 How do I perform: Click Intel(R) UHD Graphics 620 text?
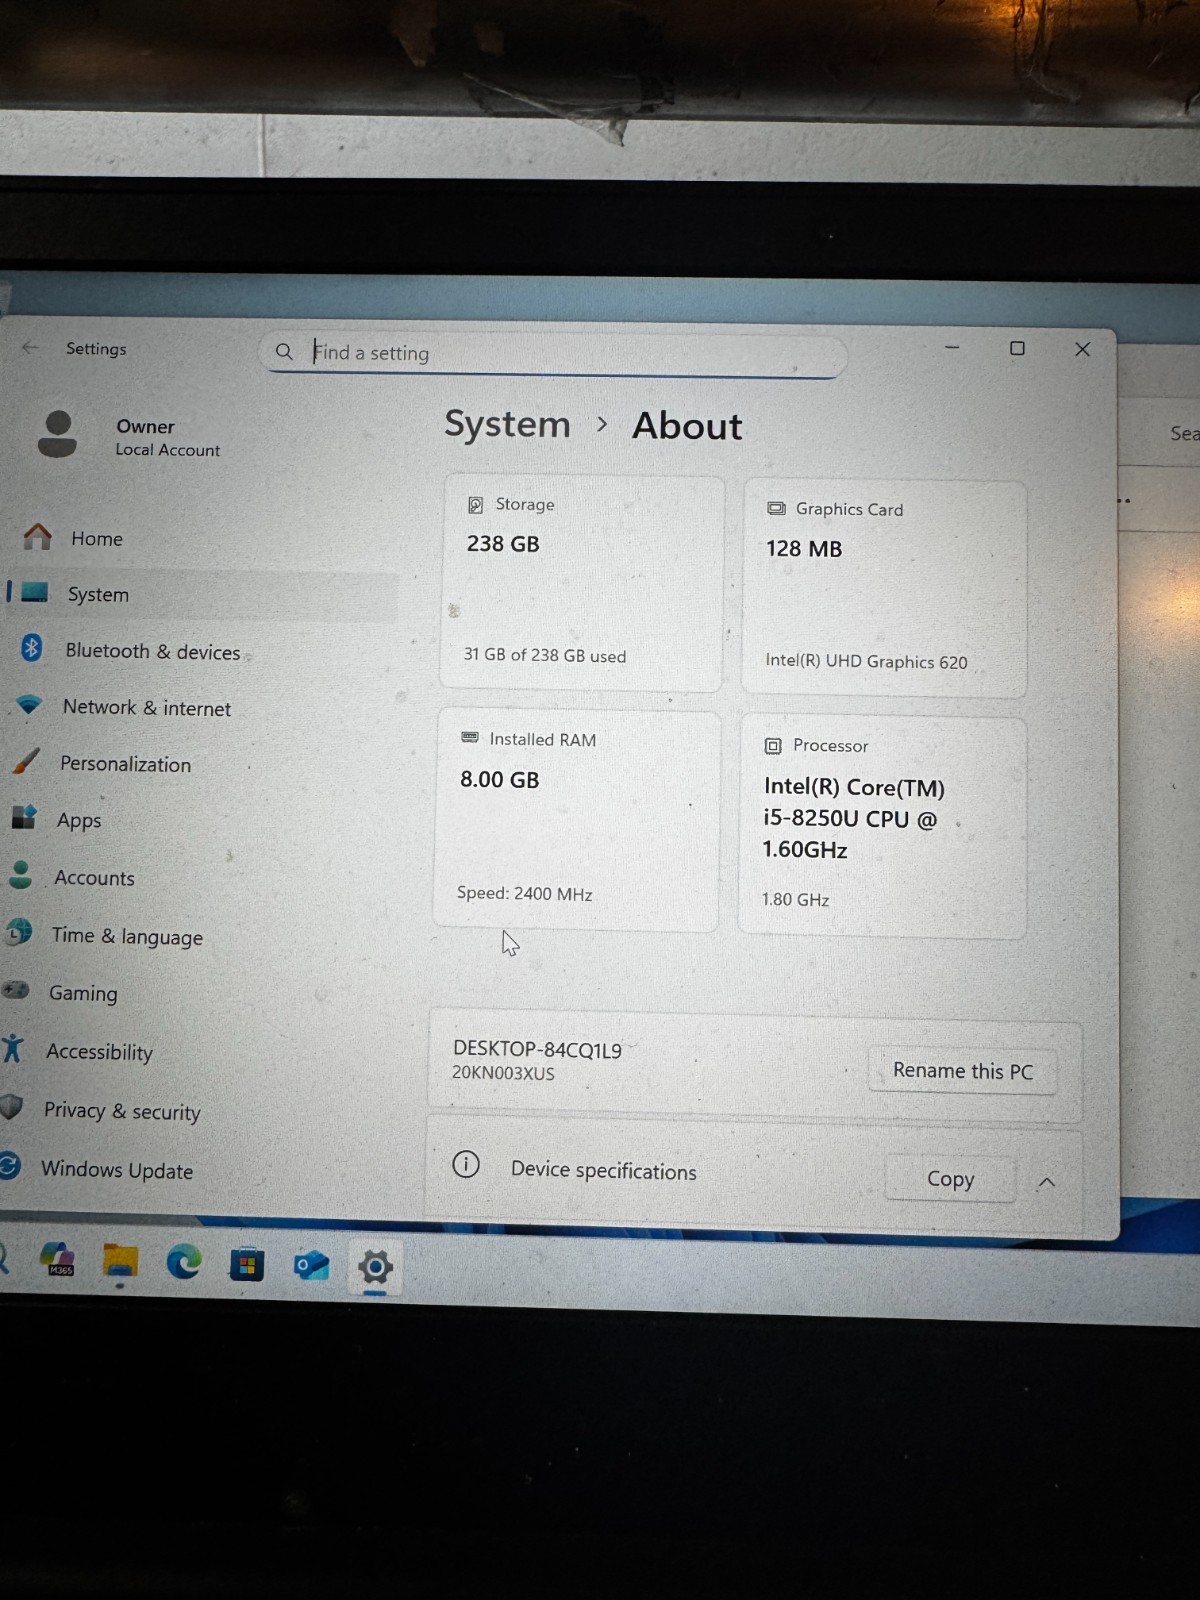click(866, 661)
